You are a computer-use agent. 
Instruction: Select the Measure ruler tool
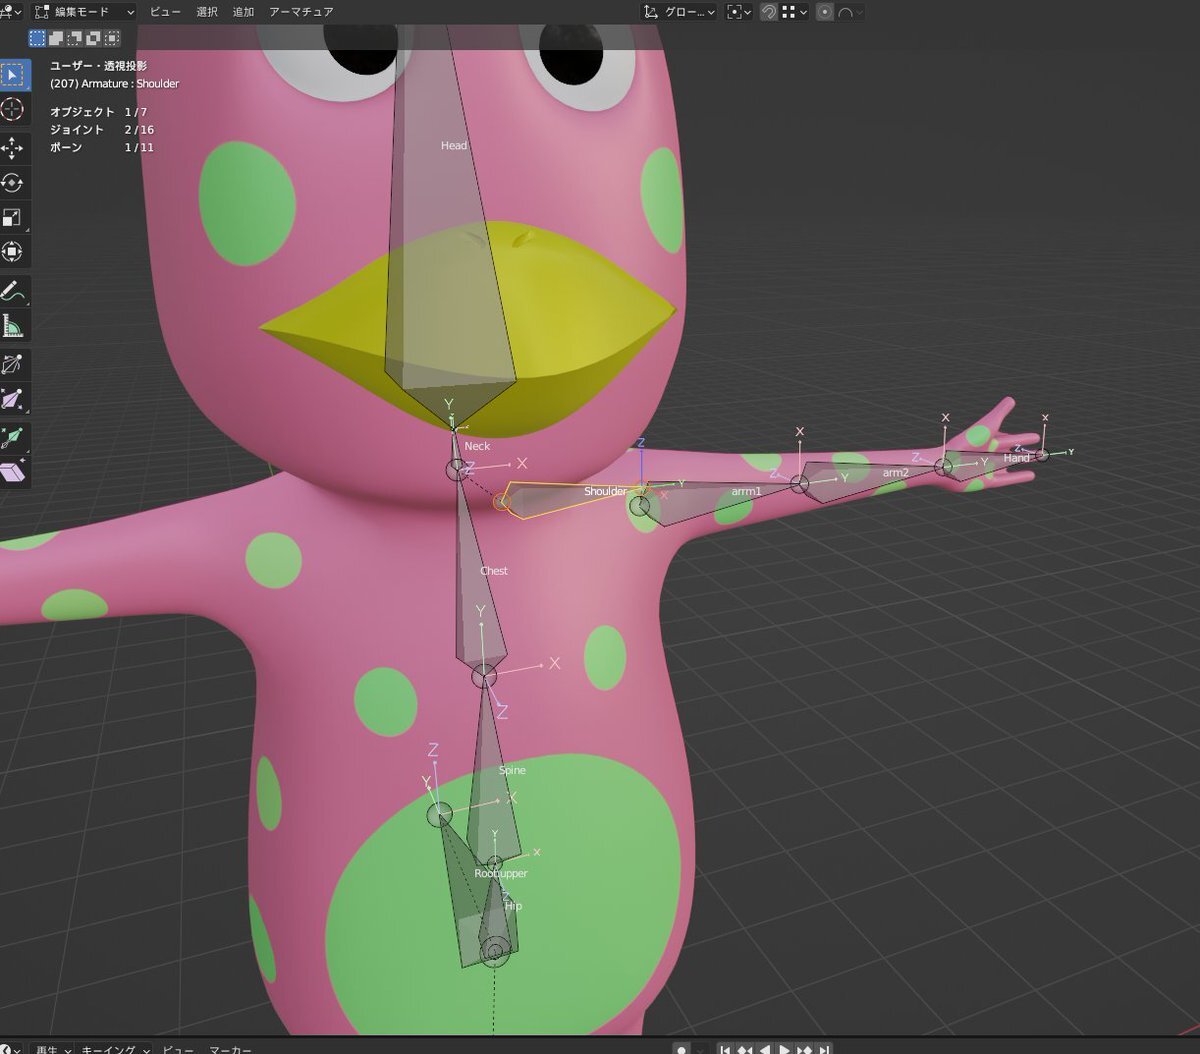coord(13,326)
